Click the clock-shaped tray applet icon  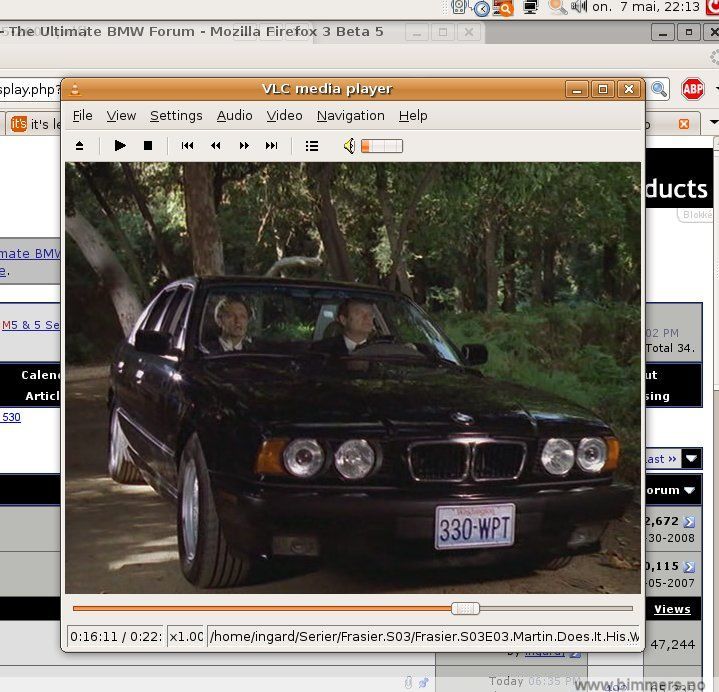pyautogui.click(x=481, y=8)
